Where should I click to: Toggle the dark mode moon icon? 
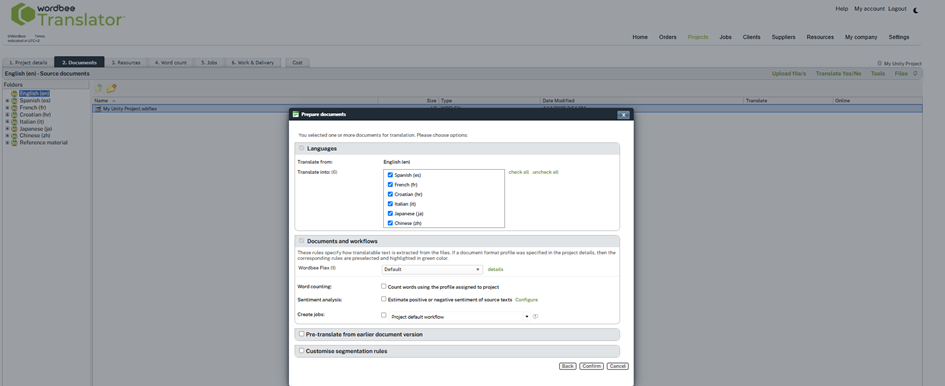(x=916, y=10)
